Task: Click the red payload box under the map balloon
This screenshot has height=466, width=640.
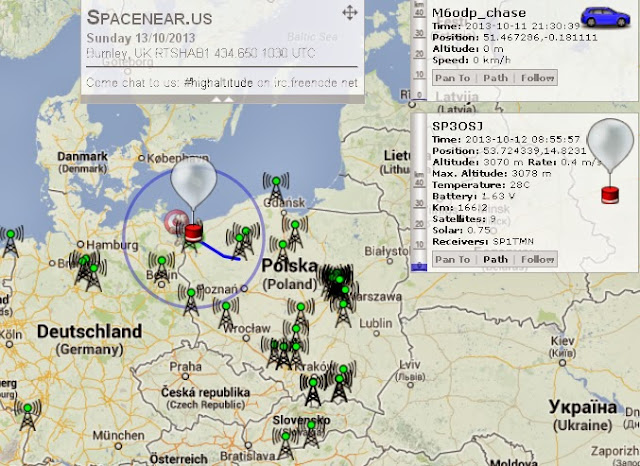Action: pyautogui.click(x=193, y=233)
